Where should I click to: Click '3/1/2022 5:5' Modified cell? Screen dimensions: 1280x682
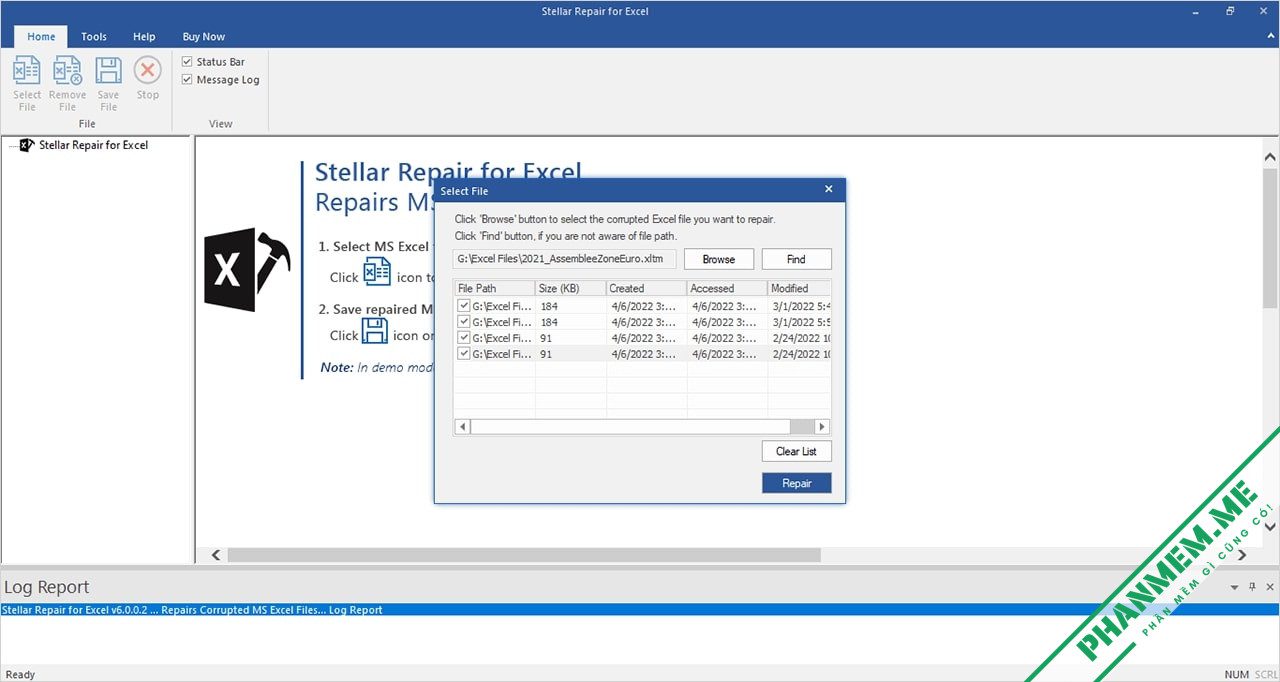coord(800,322)
